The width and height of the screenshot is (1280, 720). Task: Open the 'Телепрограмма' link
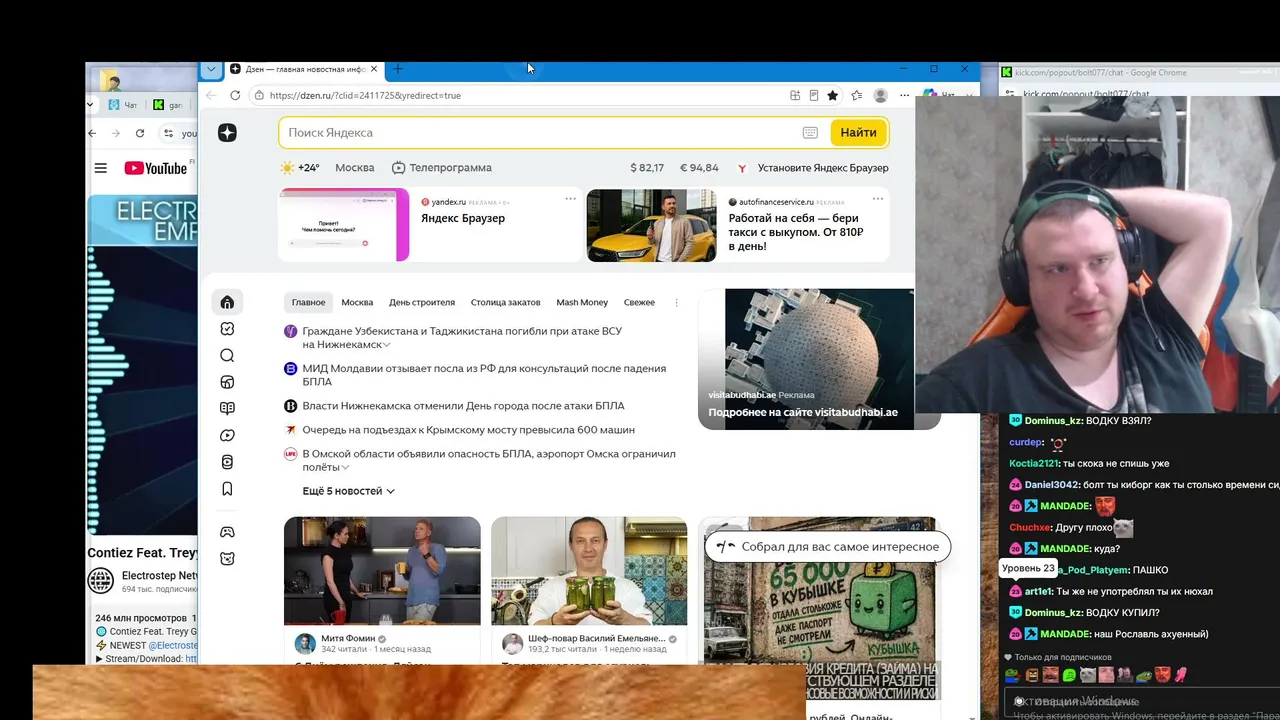441,168
